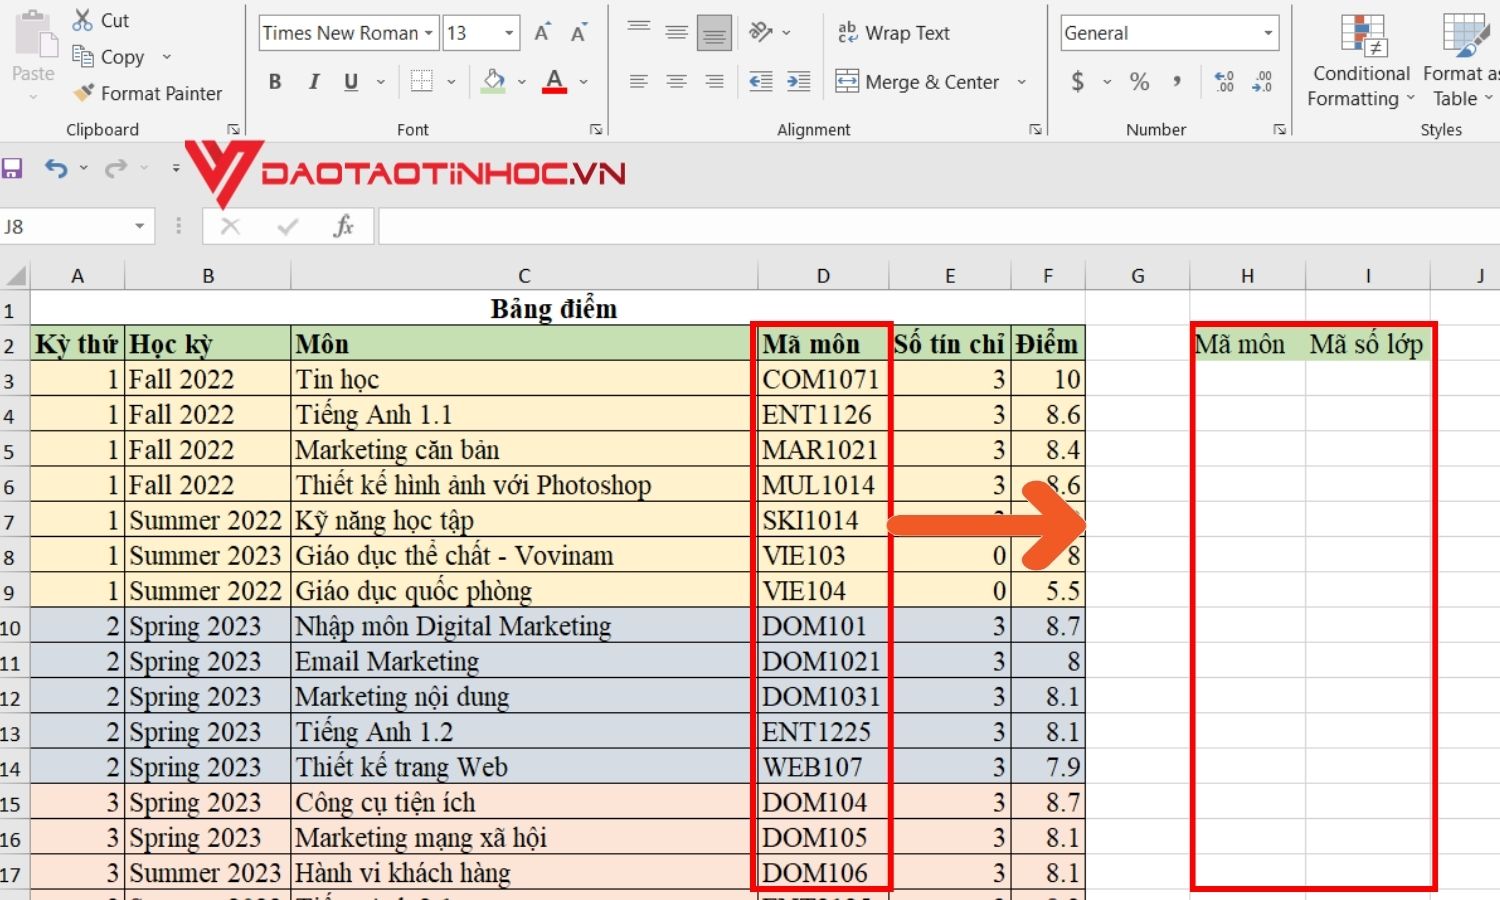
Task: Select the Format Painter tool
Action: (x=148, y=93)
